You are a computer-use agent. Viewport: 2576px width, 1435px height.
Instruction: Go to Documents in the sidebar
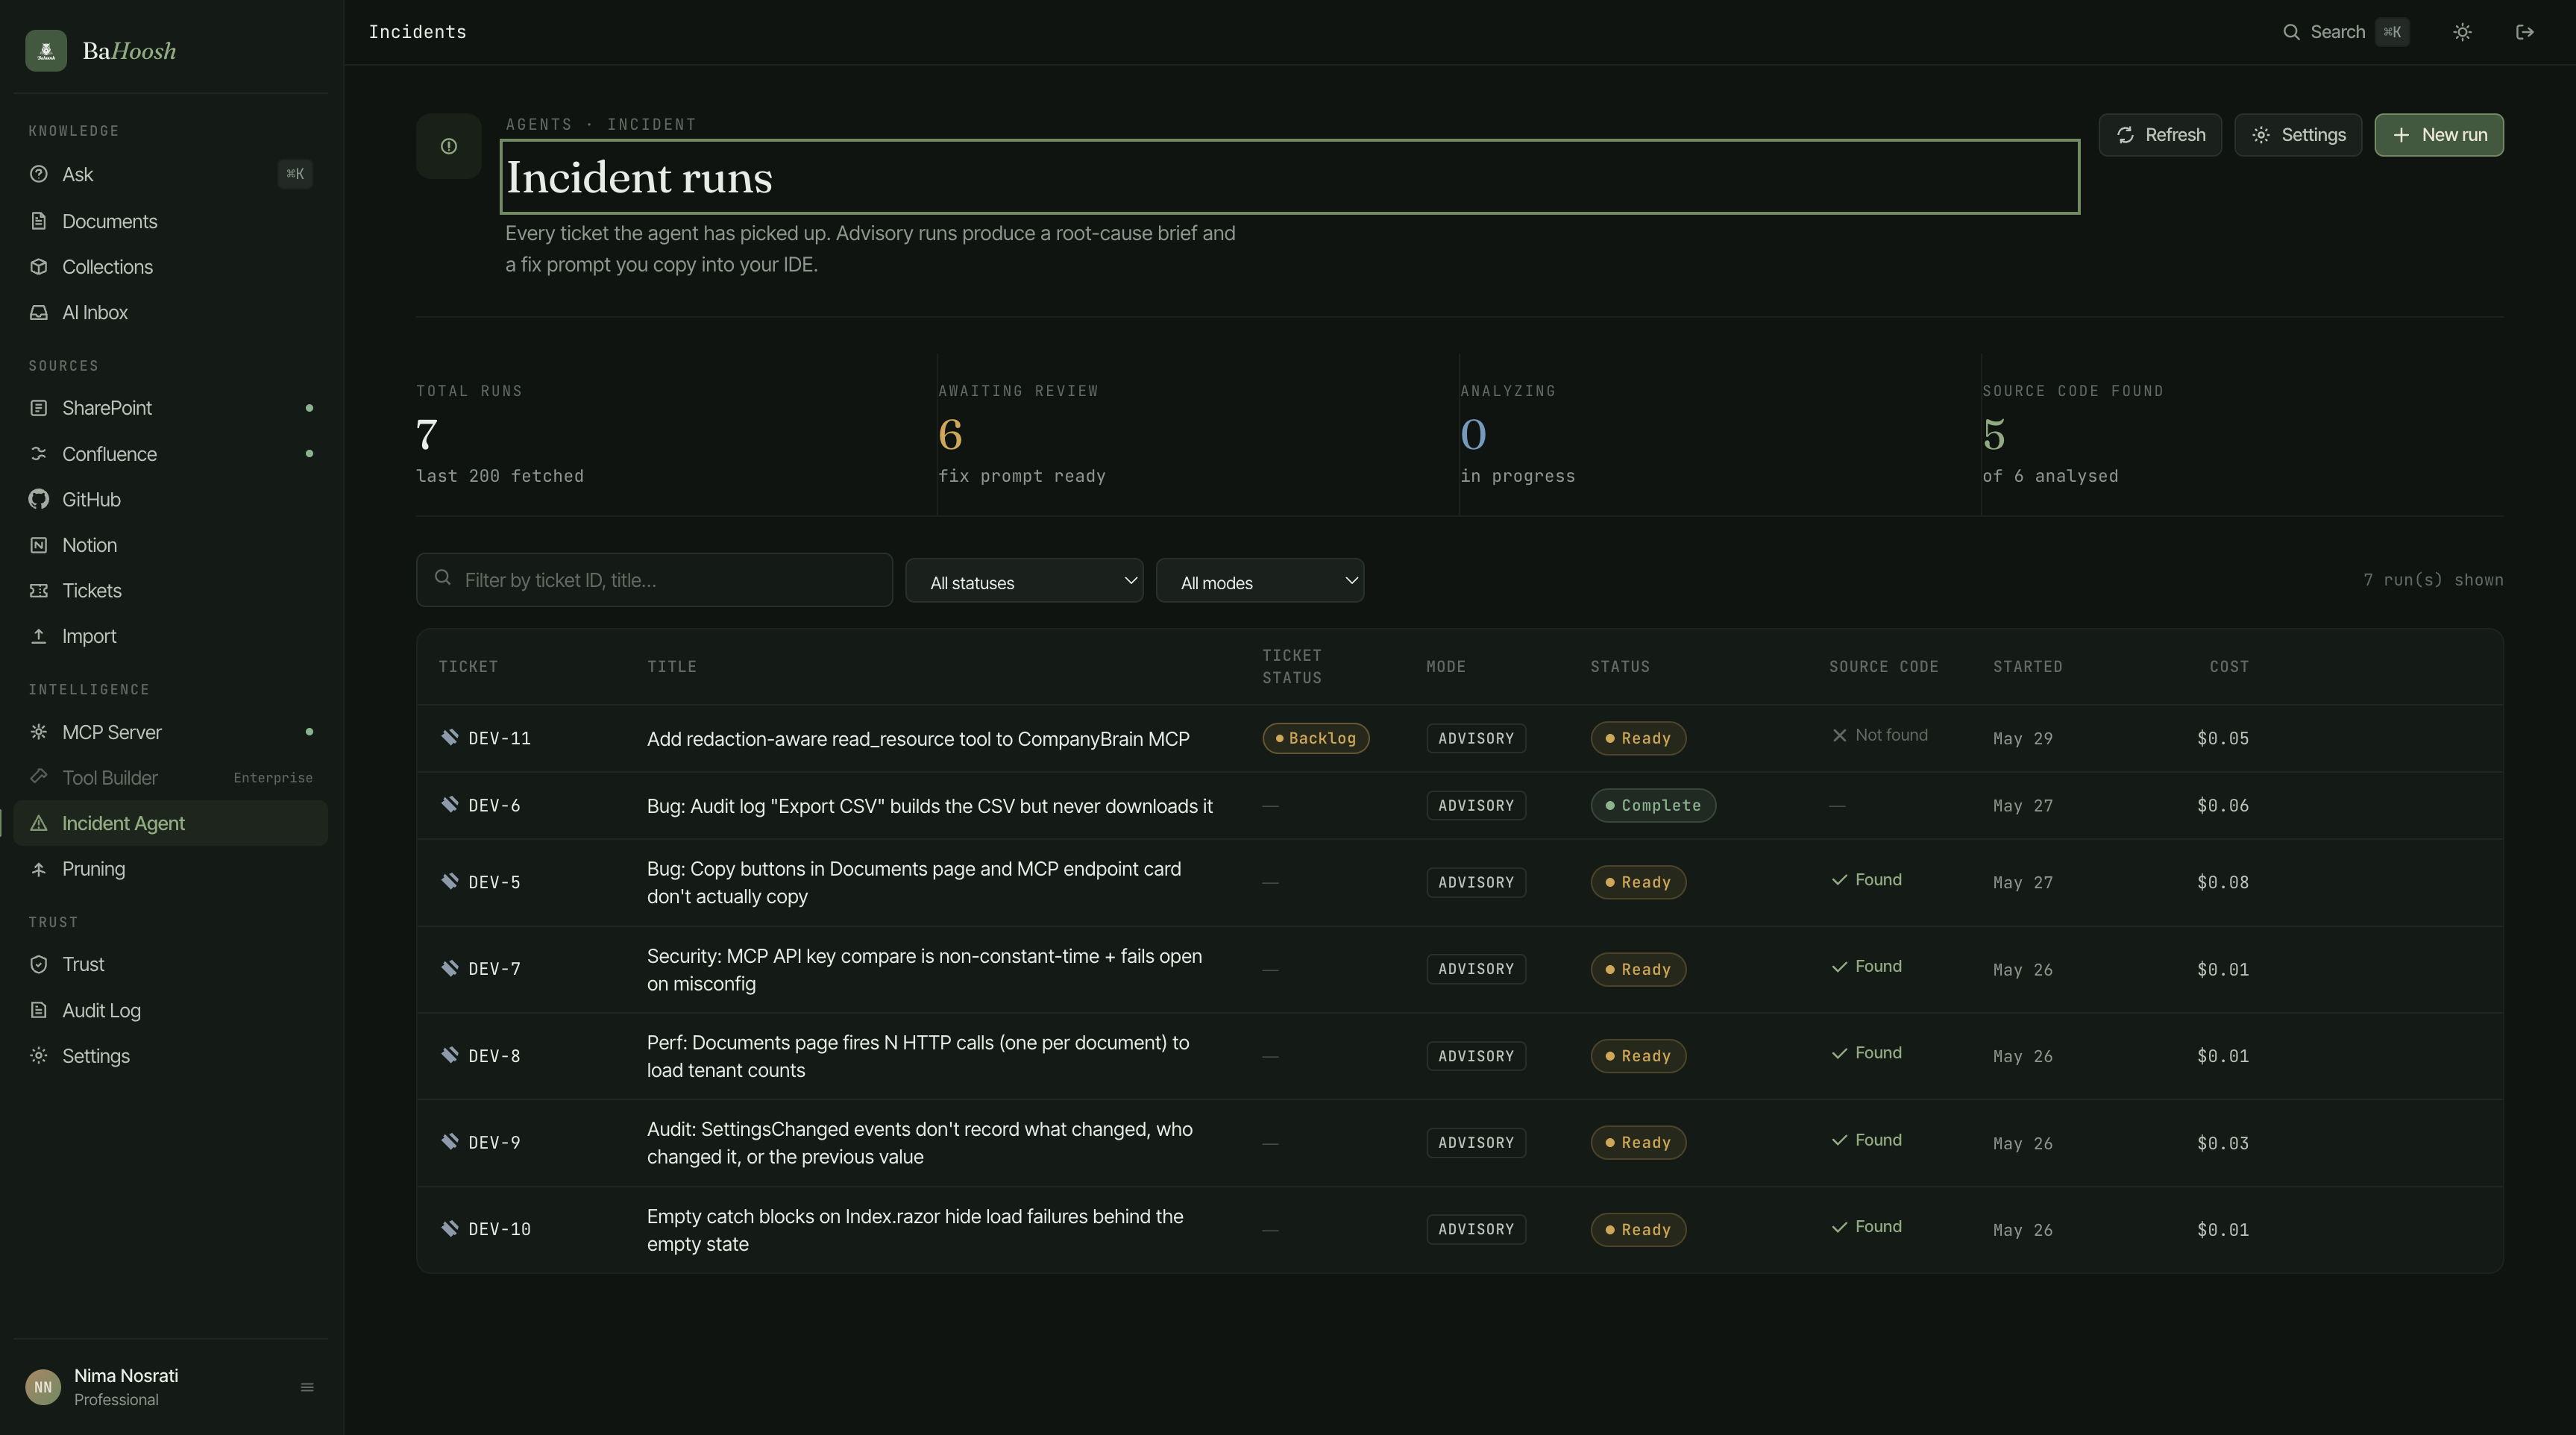point(170,221)
